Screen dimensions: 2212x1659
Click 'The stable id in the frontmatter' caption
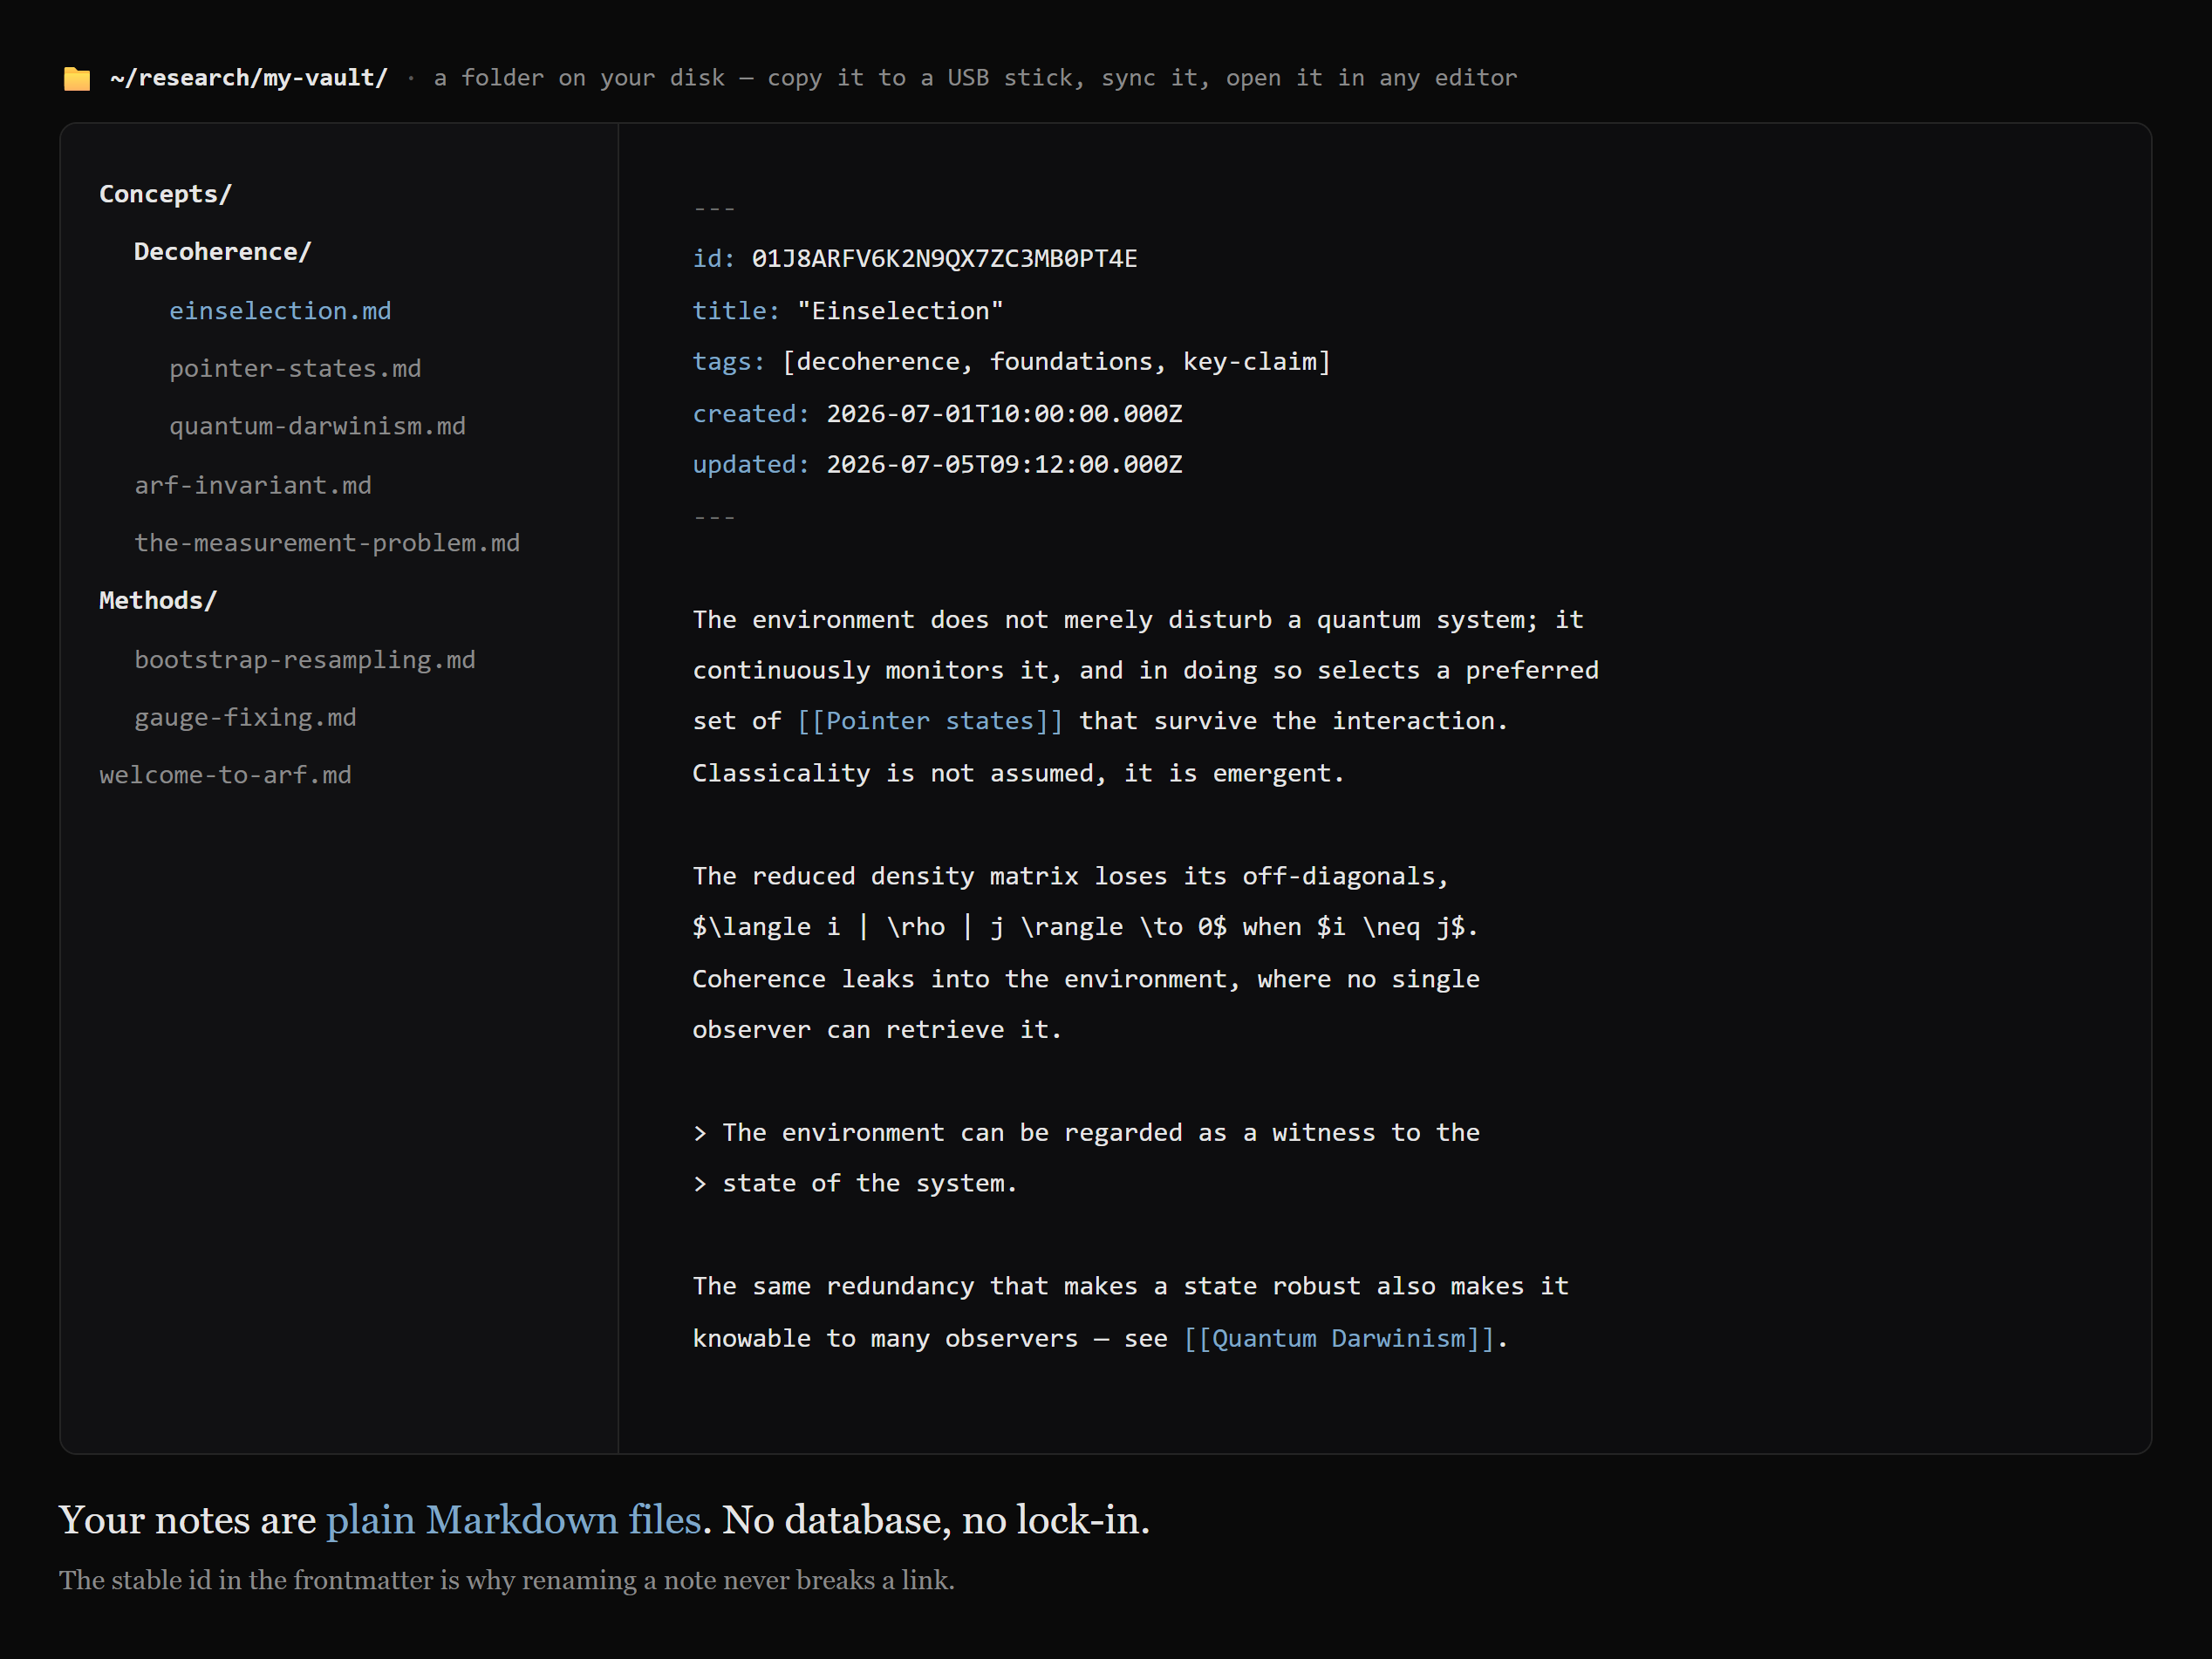pyautogui.click(x=506, y=1580)
